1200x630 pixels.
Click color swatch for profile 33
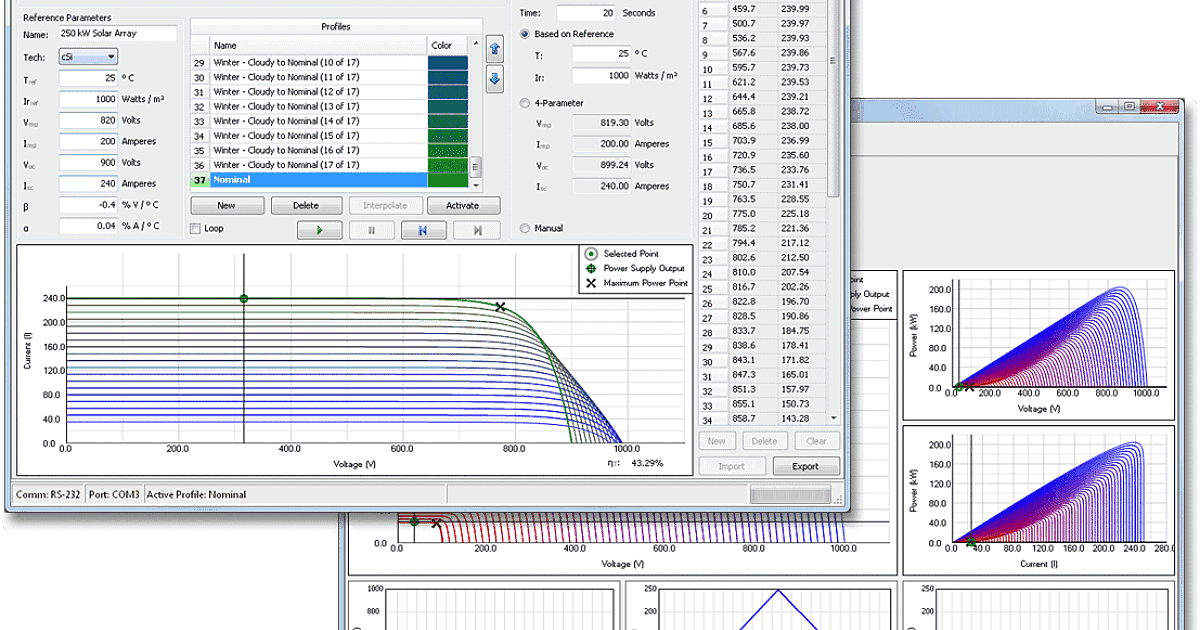click(447, 121)
